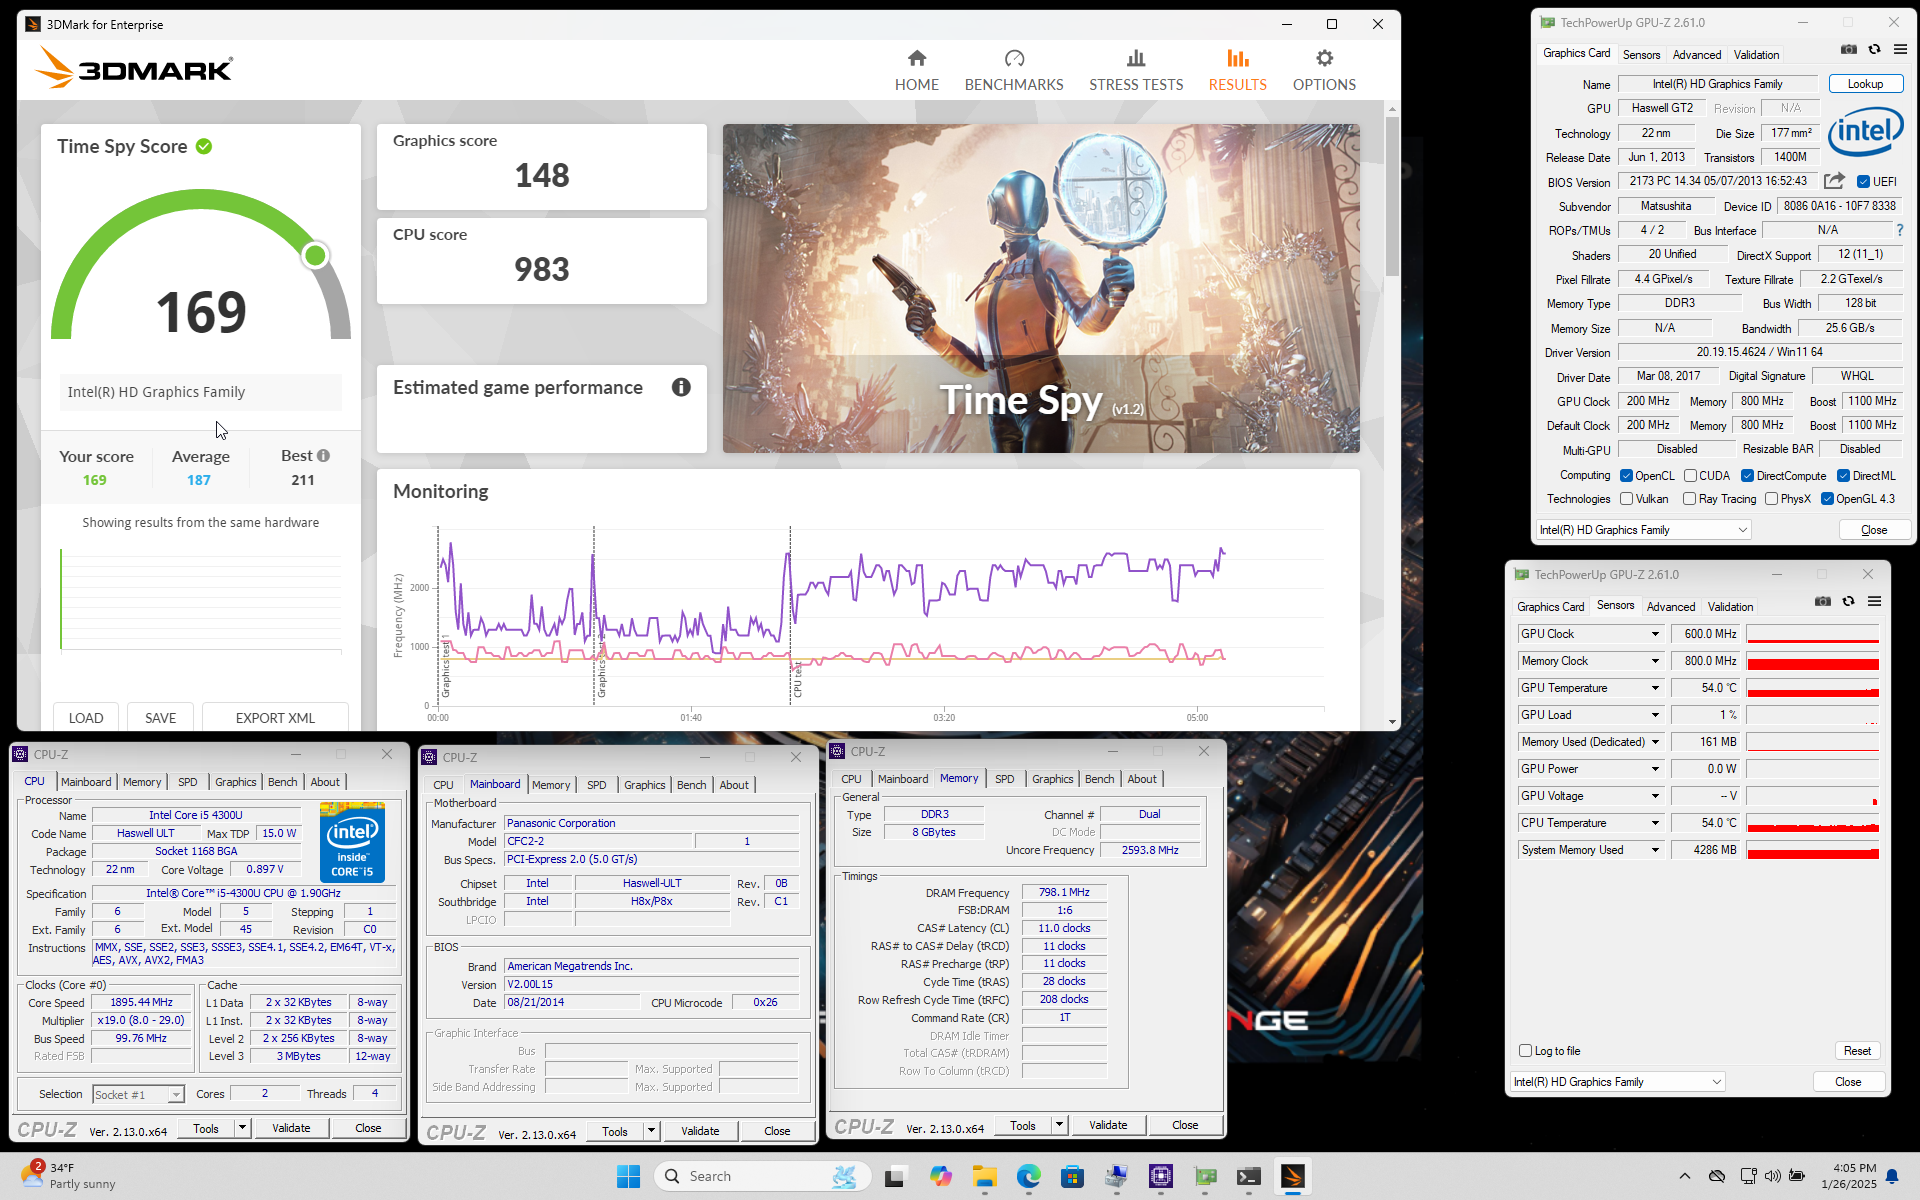Open hamburger menu in GPU-Z Sensors window

coord(1874,601)
